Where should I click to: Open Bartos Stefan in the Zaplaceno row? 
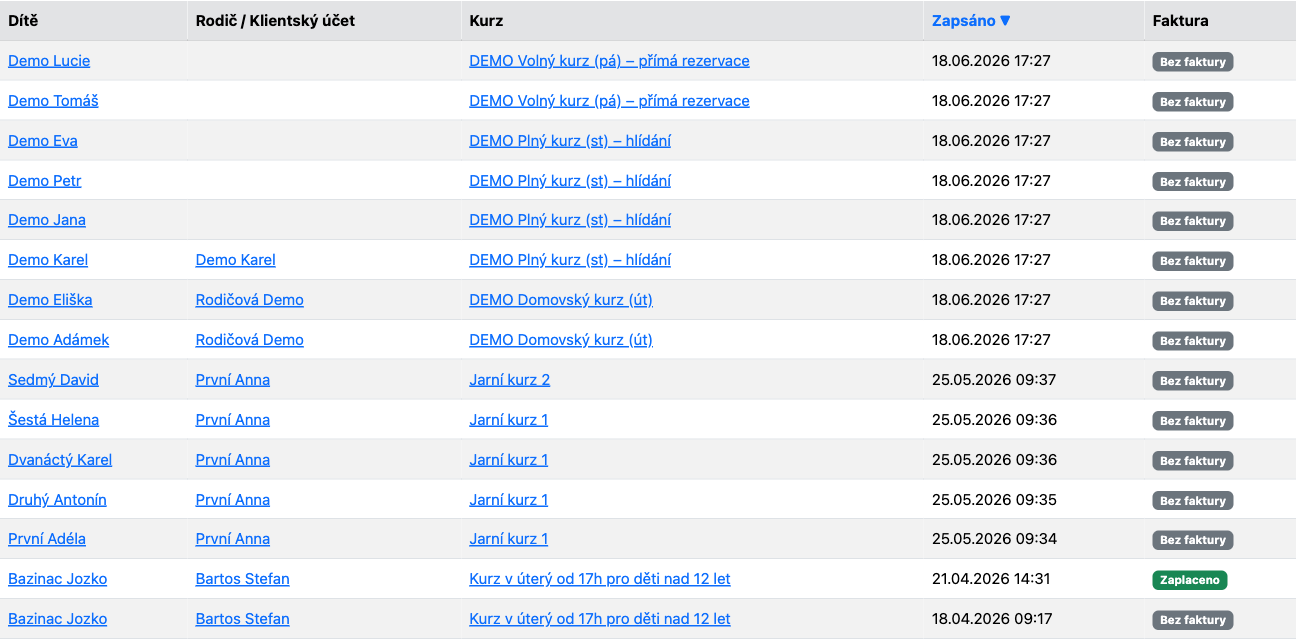[243, 579]
